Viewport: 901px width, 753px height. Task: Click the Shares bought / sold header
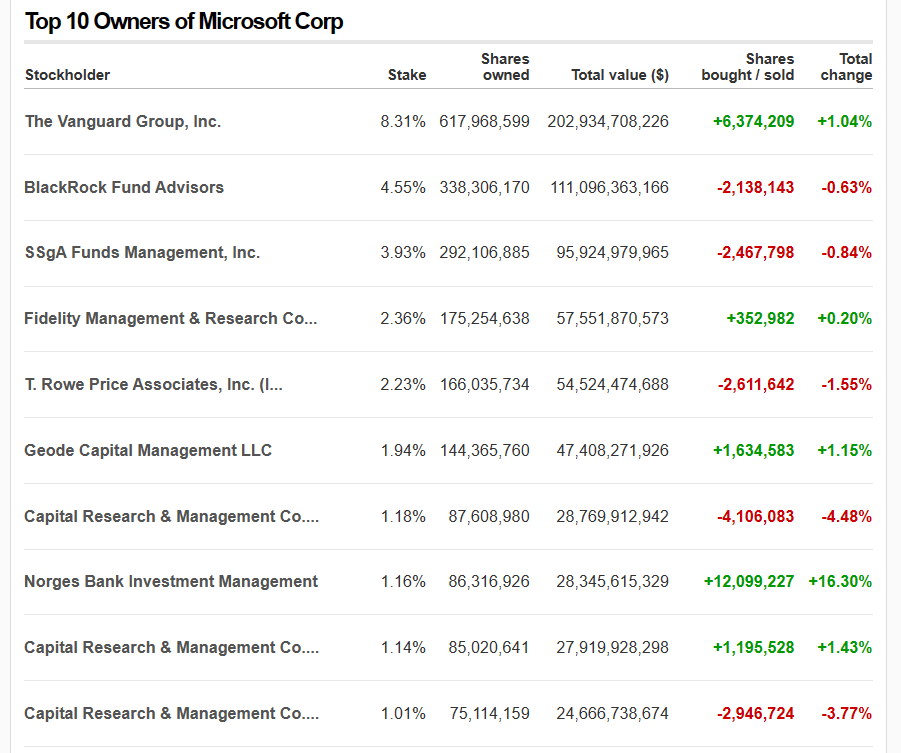tap(748, 67)
